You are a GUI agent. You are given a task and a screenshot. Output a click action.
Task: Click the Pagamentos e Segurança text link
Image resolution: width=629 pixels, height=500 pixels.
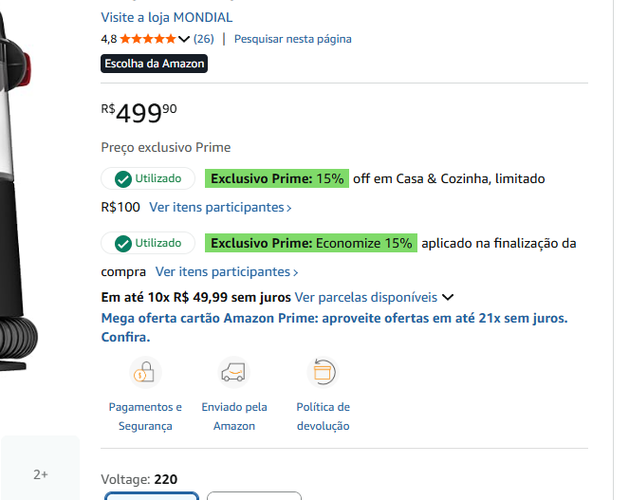pos(145,416)
